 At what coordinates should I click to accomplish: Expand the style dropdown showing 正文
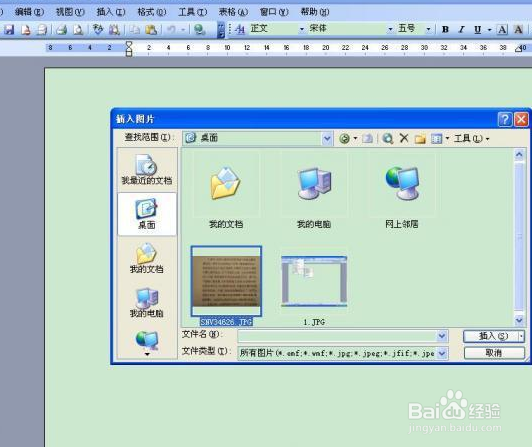[x=301, y=30]
